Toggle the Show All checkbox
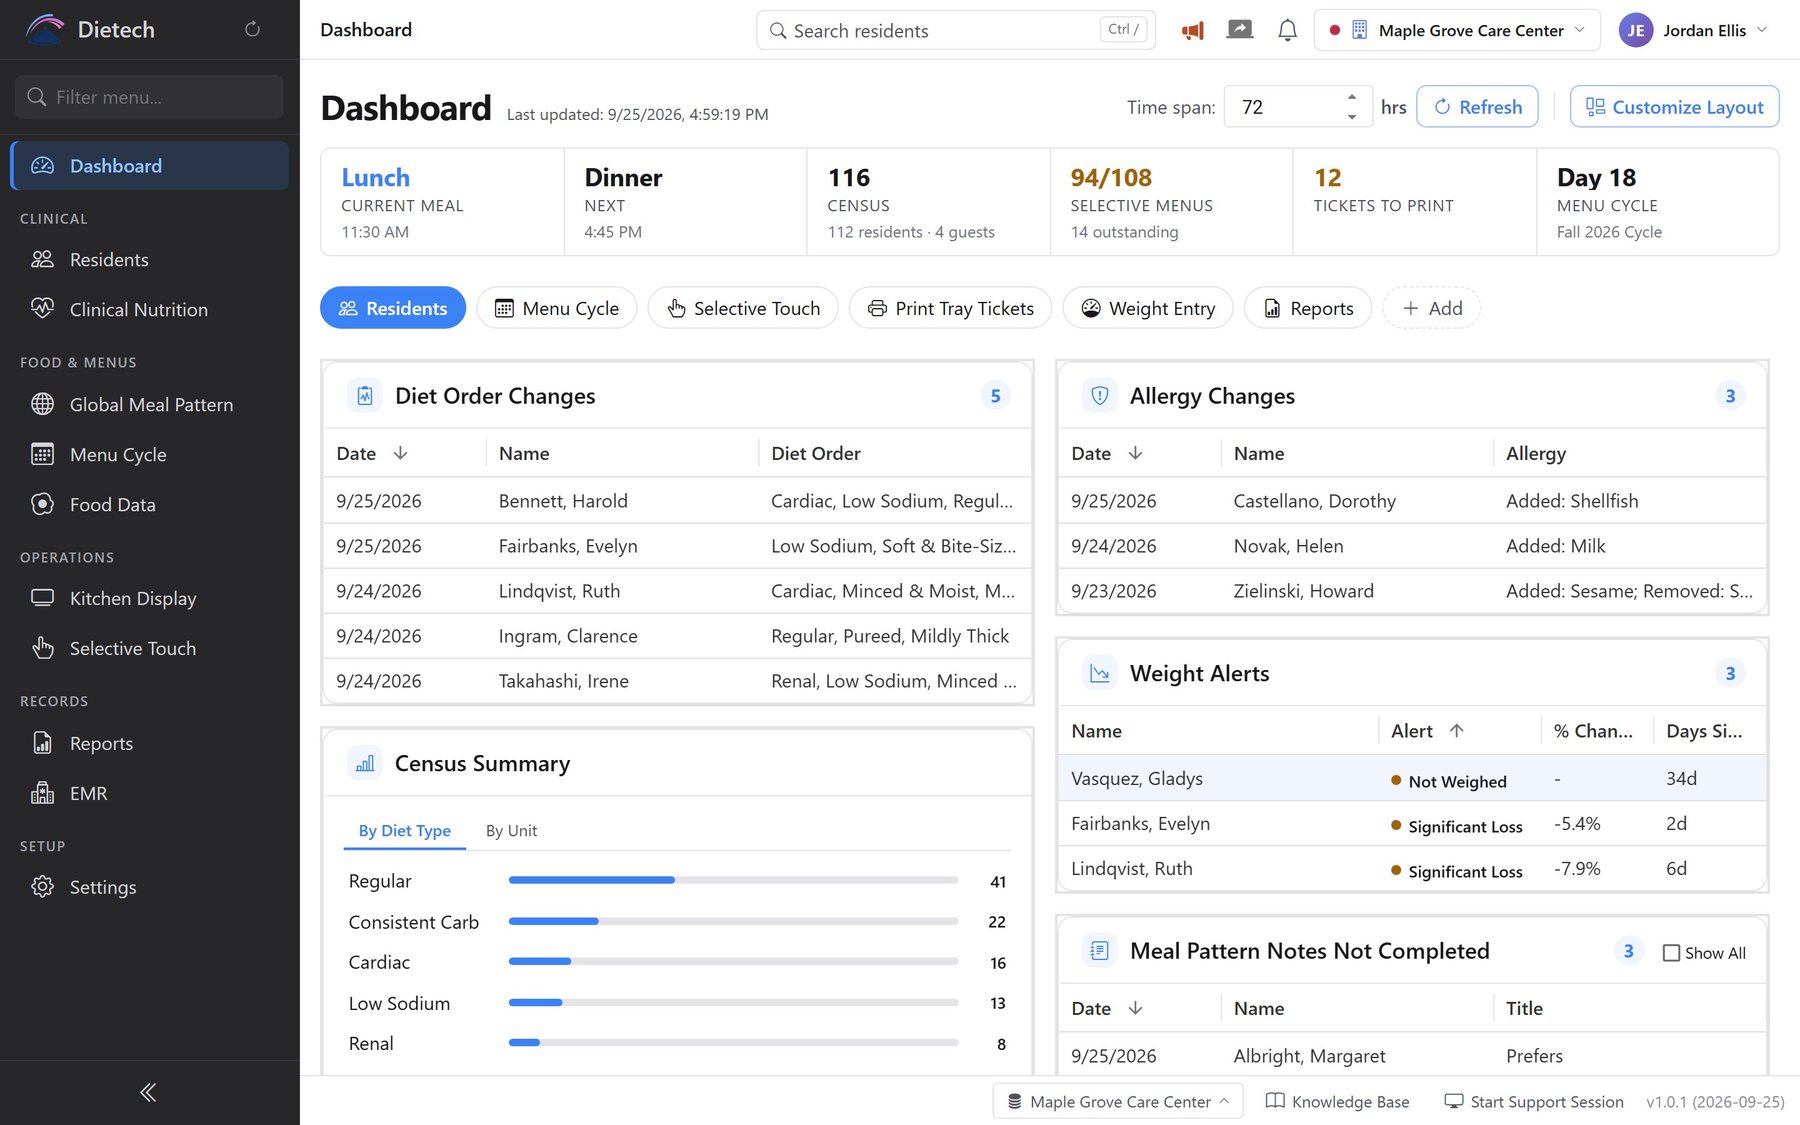Screen dimensions: 1800x1125 (1671, 953)
